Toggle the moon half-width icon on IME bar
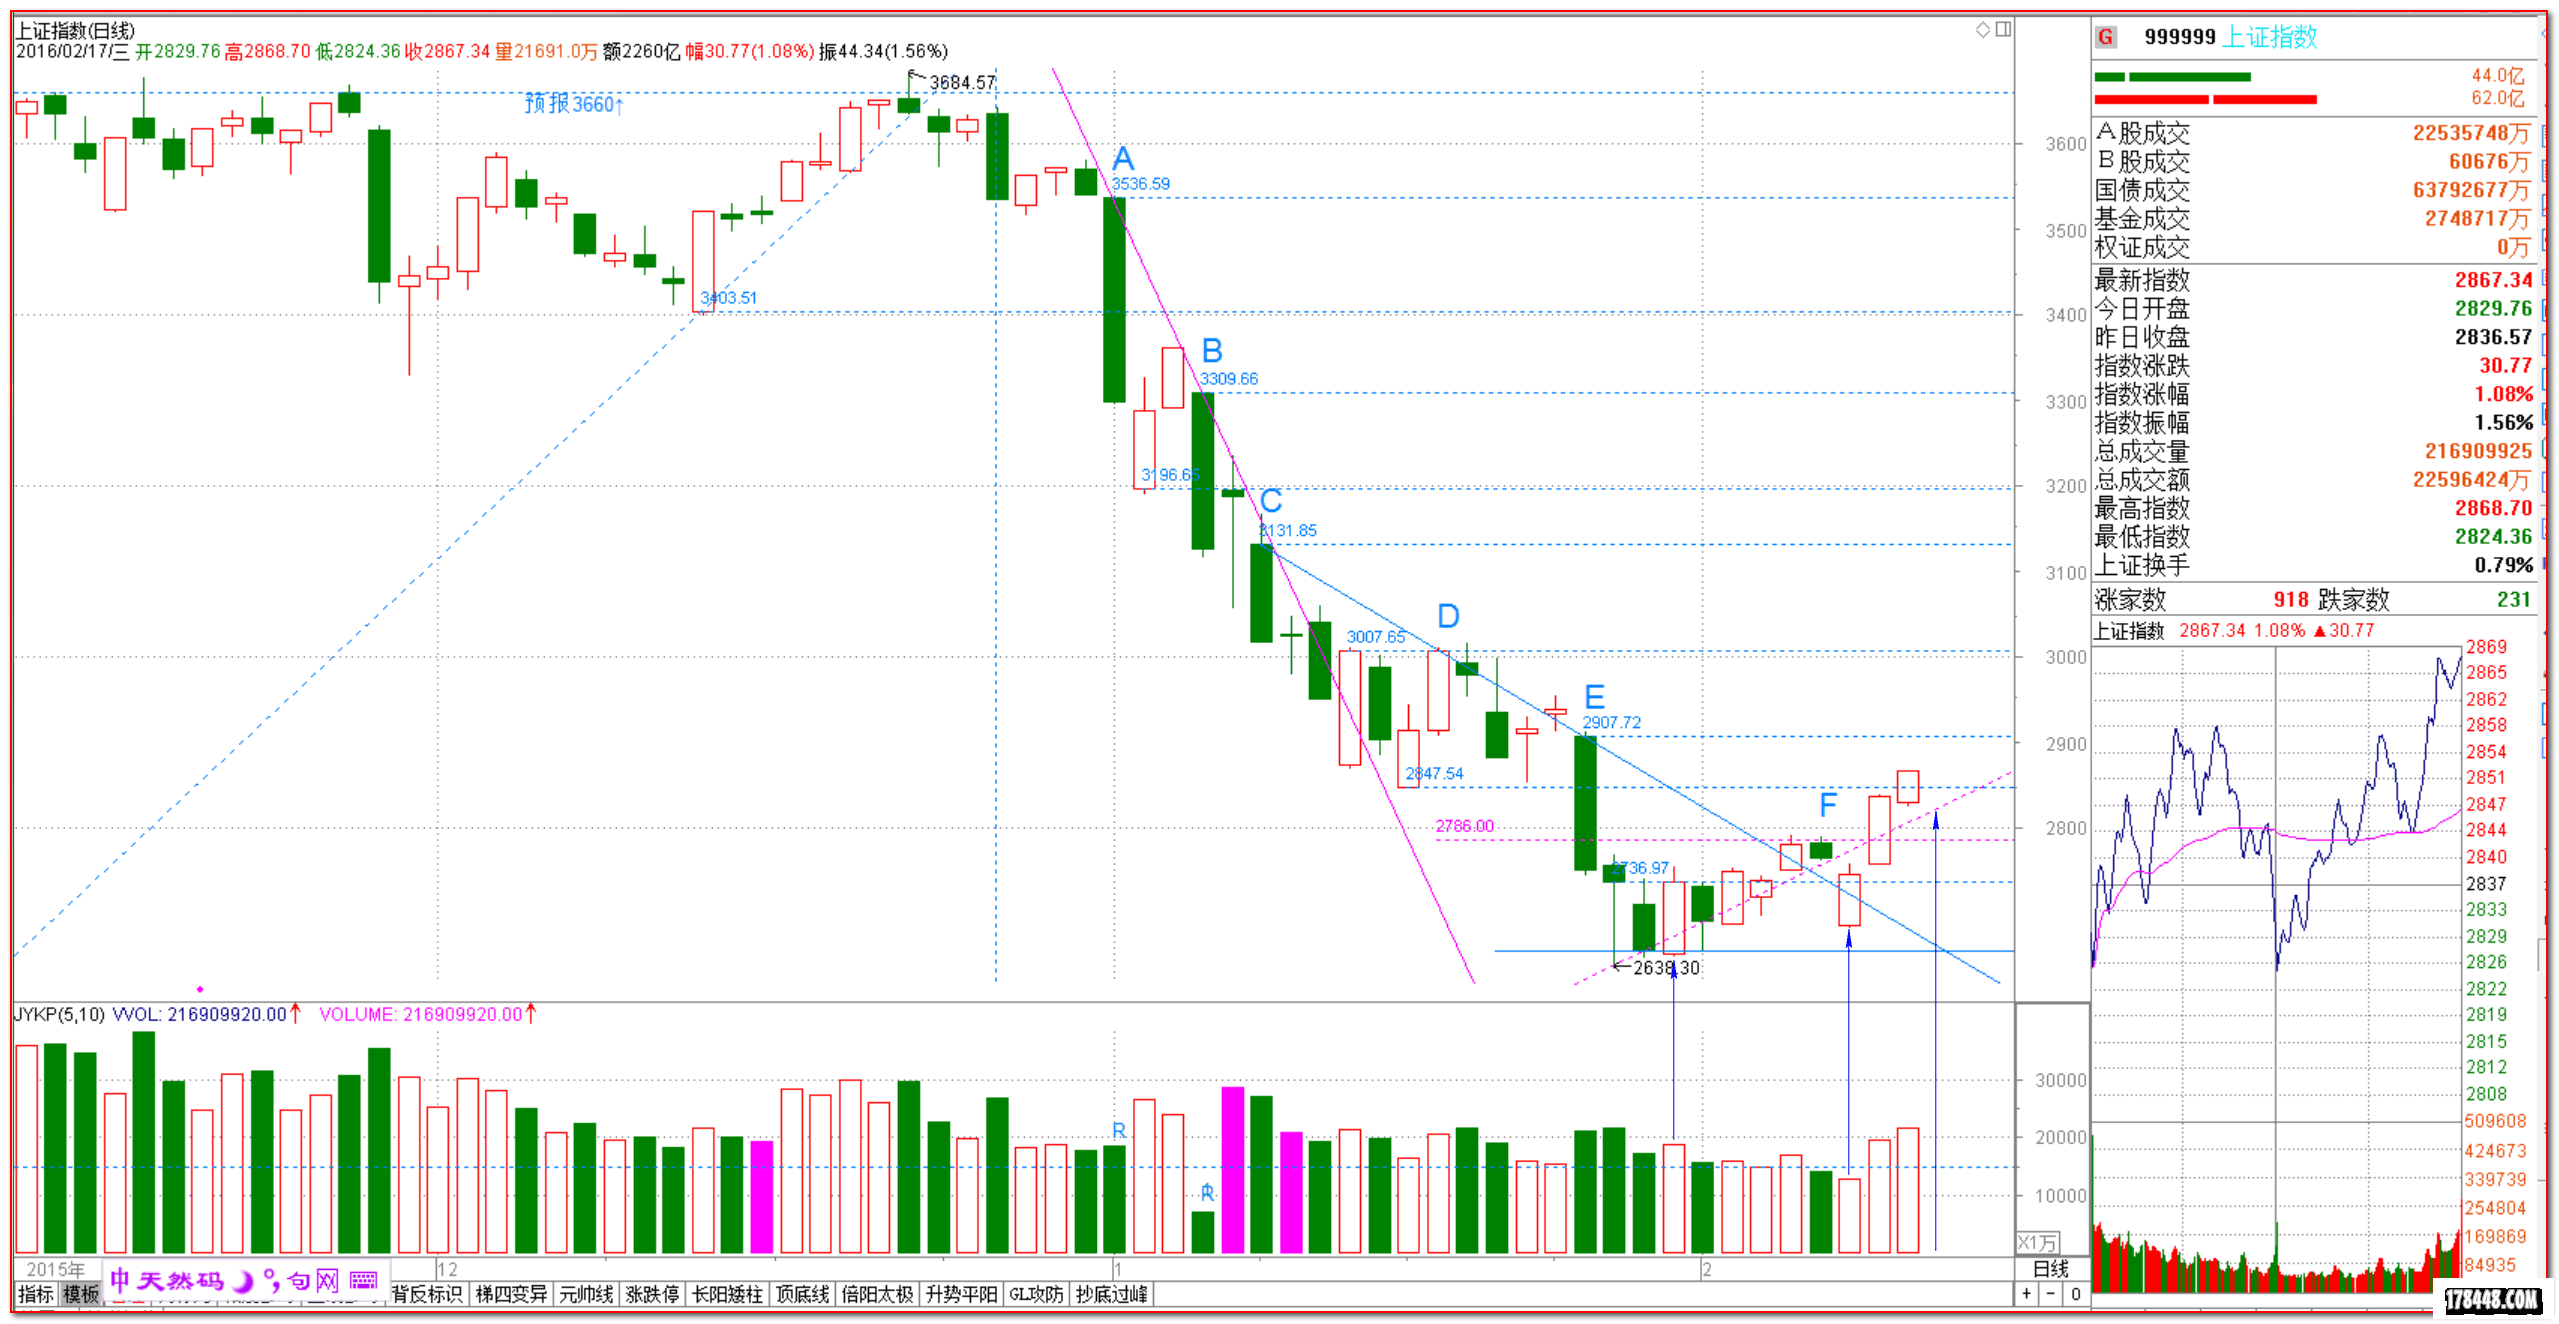Viewport: 2559px width, 1324px height. pos(243,1281)
